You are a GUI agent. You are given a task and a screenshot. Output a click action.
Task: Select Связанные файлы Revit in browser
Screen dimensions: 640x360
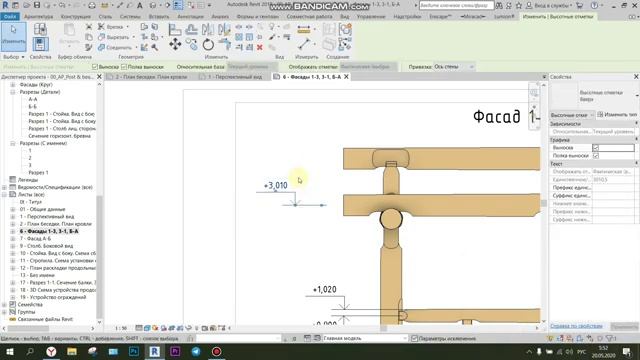[45, 319]
